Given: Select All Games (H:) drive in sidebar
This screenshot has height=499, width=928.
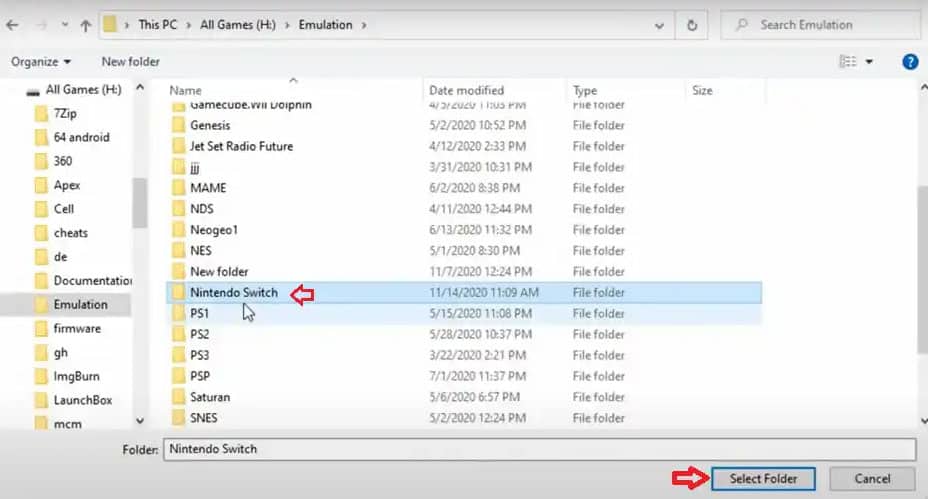Looking at the screenshot, I should (x=83, y=90).
